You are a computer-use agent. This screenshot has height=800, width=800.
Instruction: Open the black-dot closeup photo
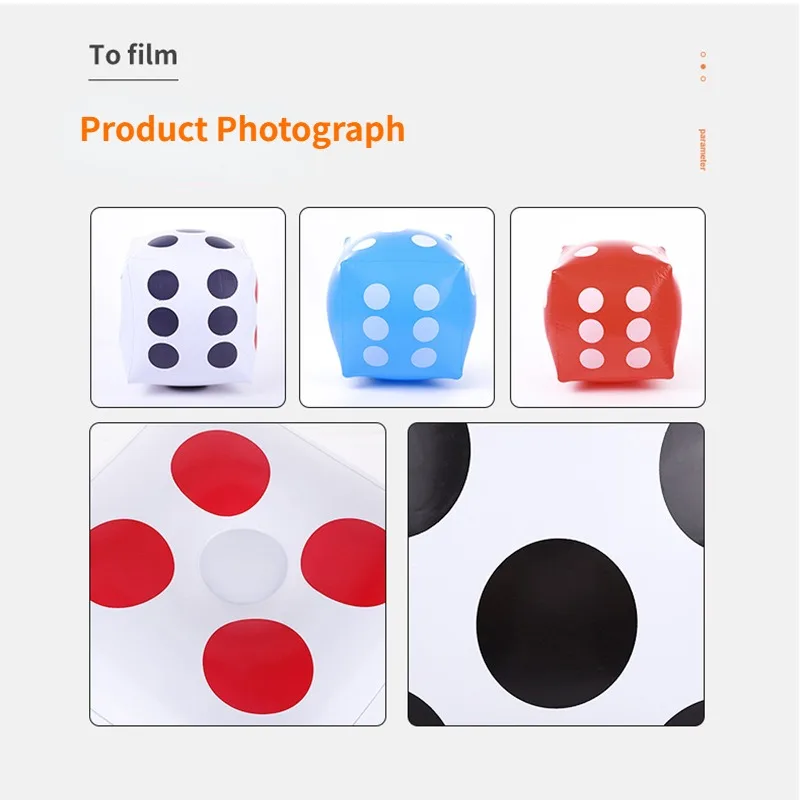pyautogui.click(x=556, y=574)
